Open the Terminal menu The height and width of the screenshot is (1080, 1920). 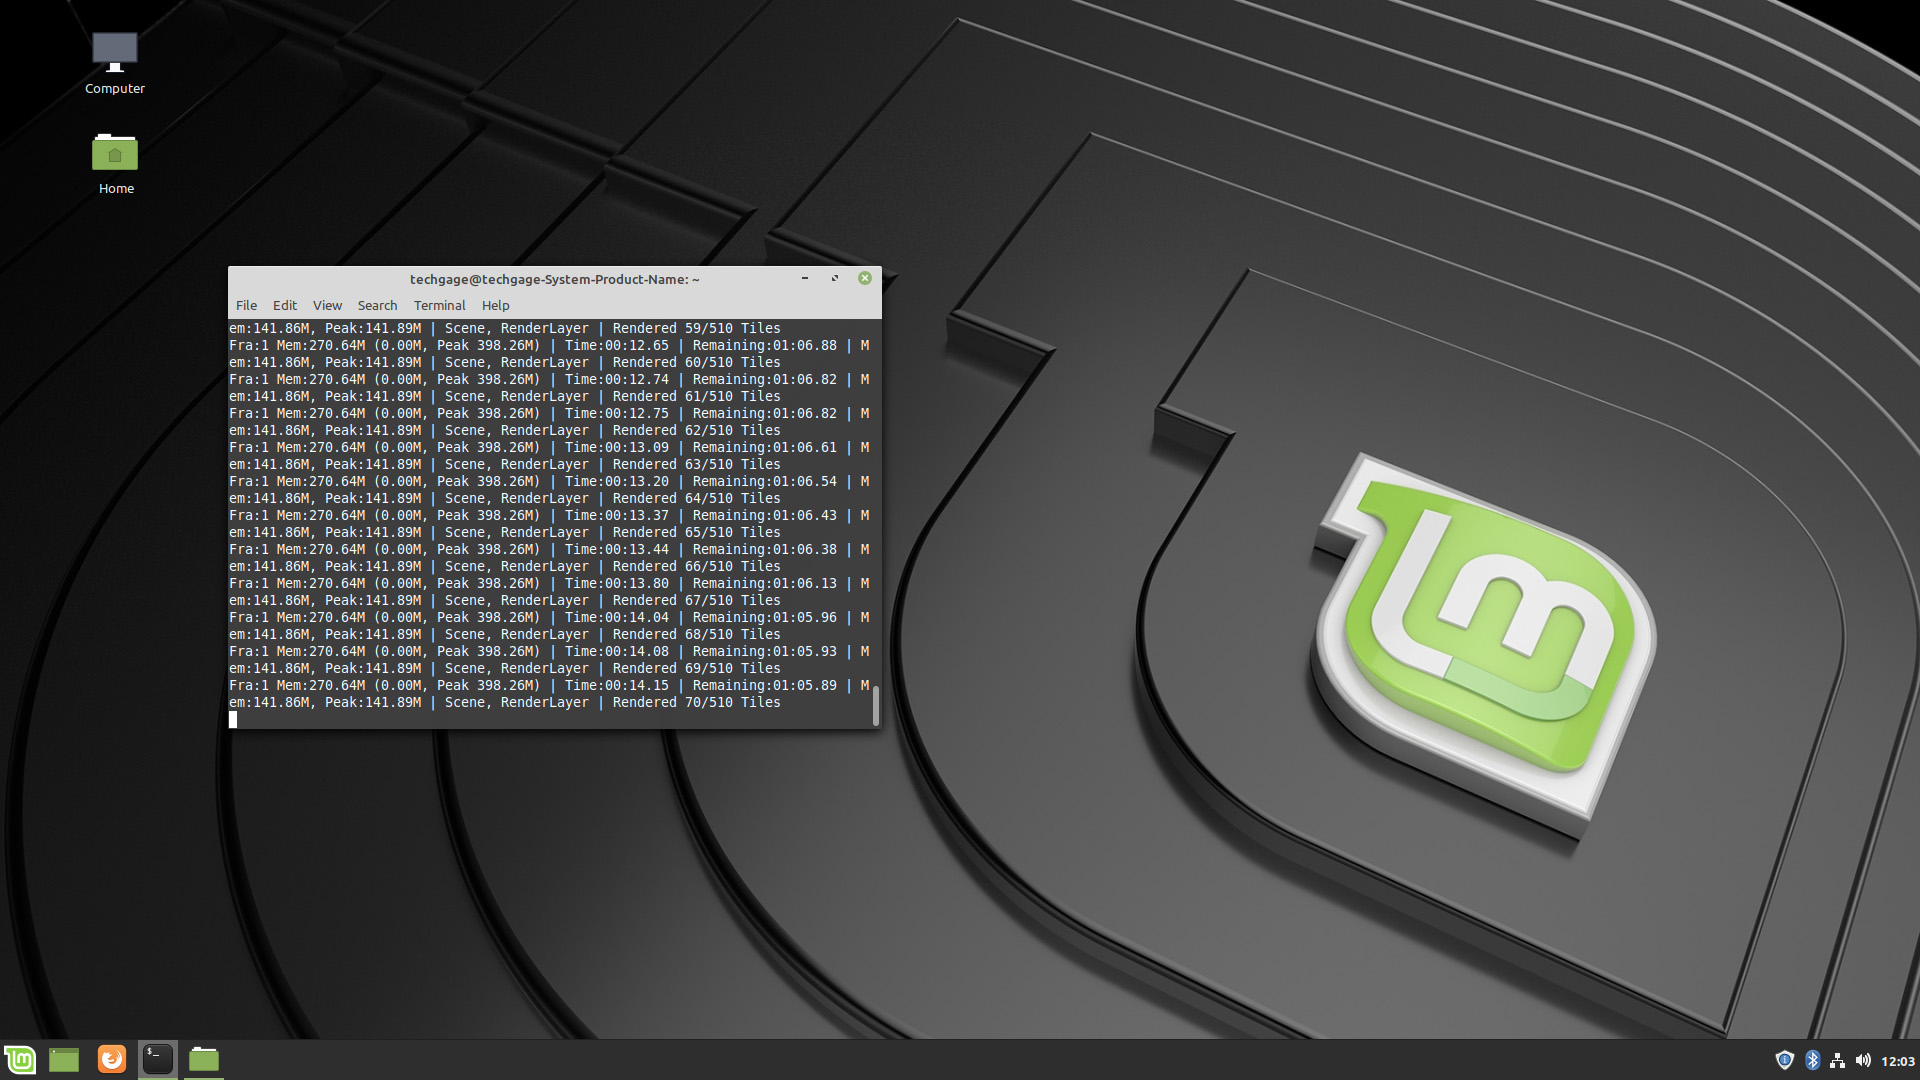click(x=440, y=305)
